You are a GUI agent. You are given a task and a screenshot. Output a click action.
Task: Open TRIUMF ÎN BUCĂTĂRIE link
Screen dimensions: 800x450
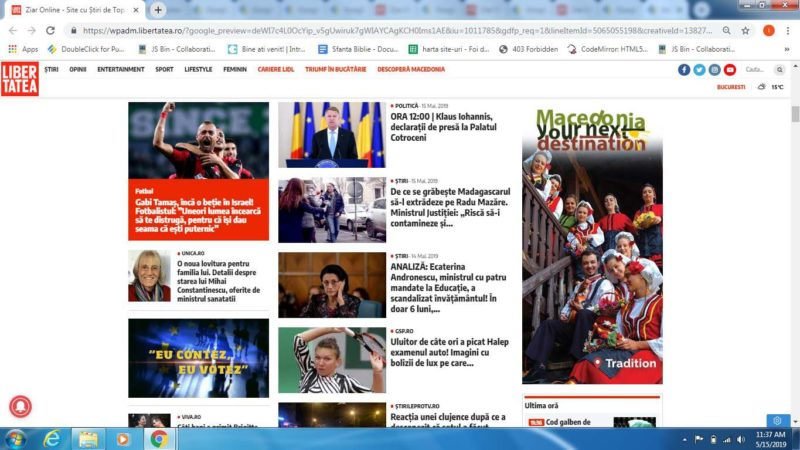336,69
